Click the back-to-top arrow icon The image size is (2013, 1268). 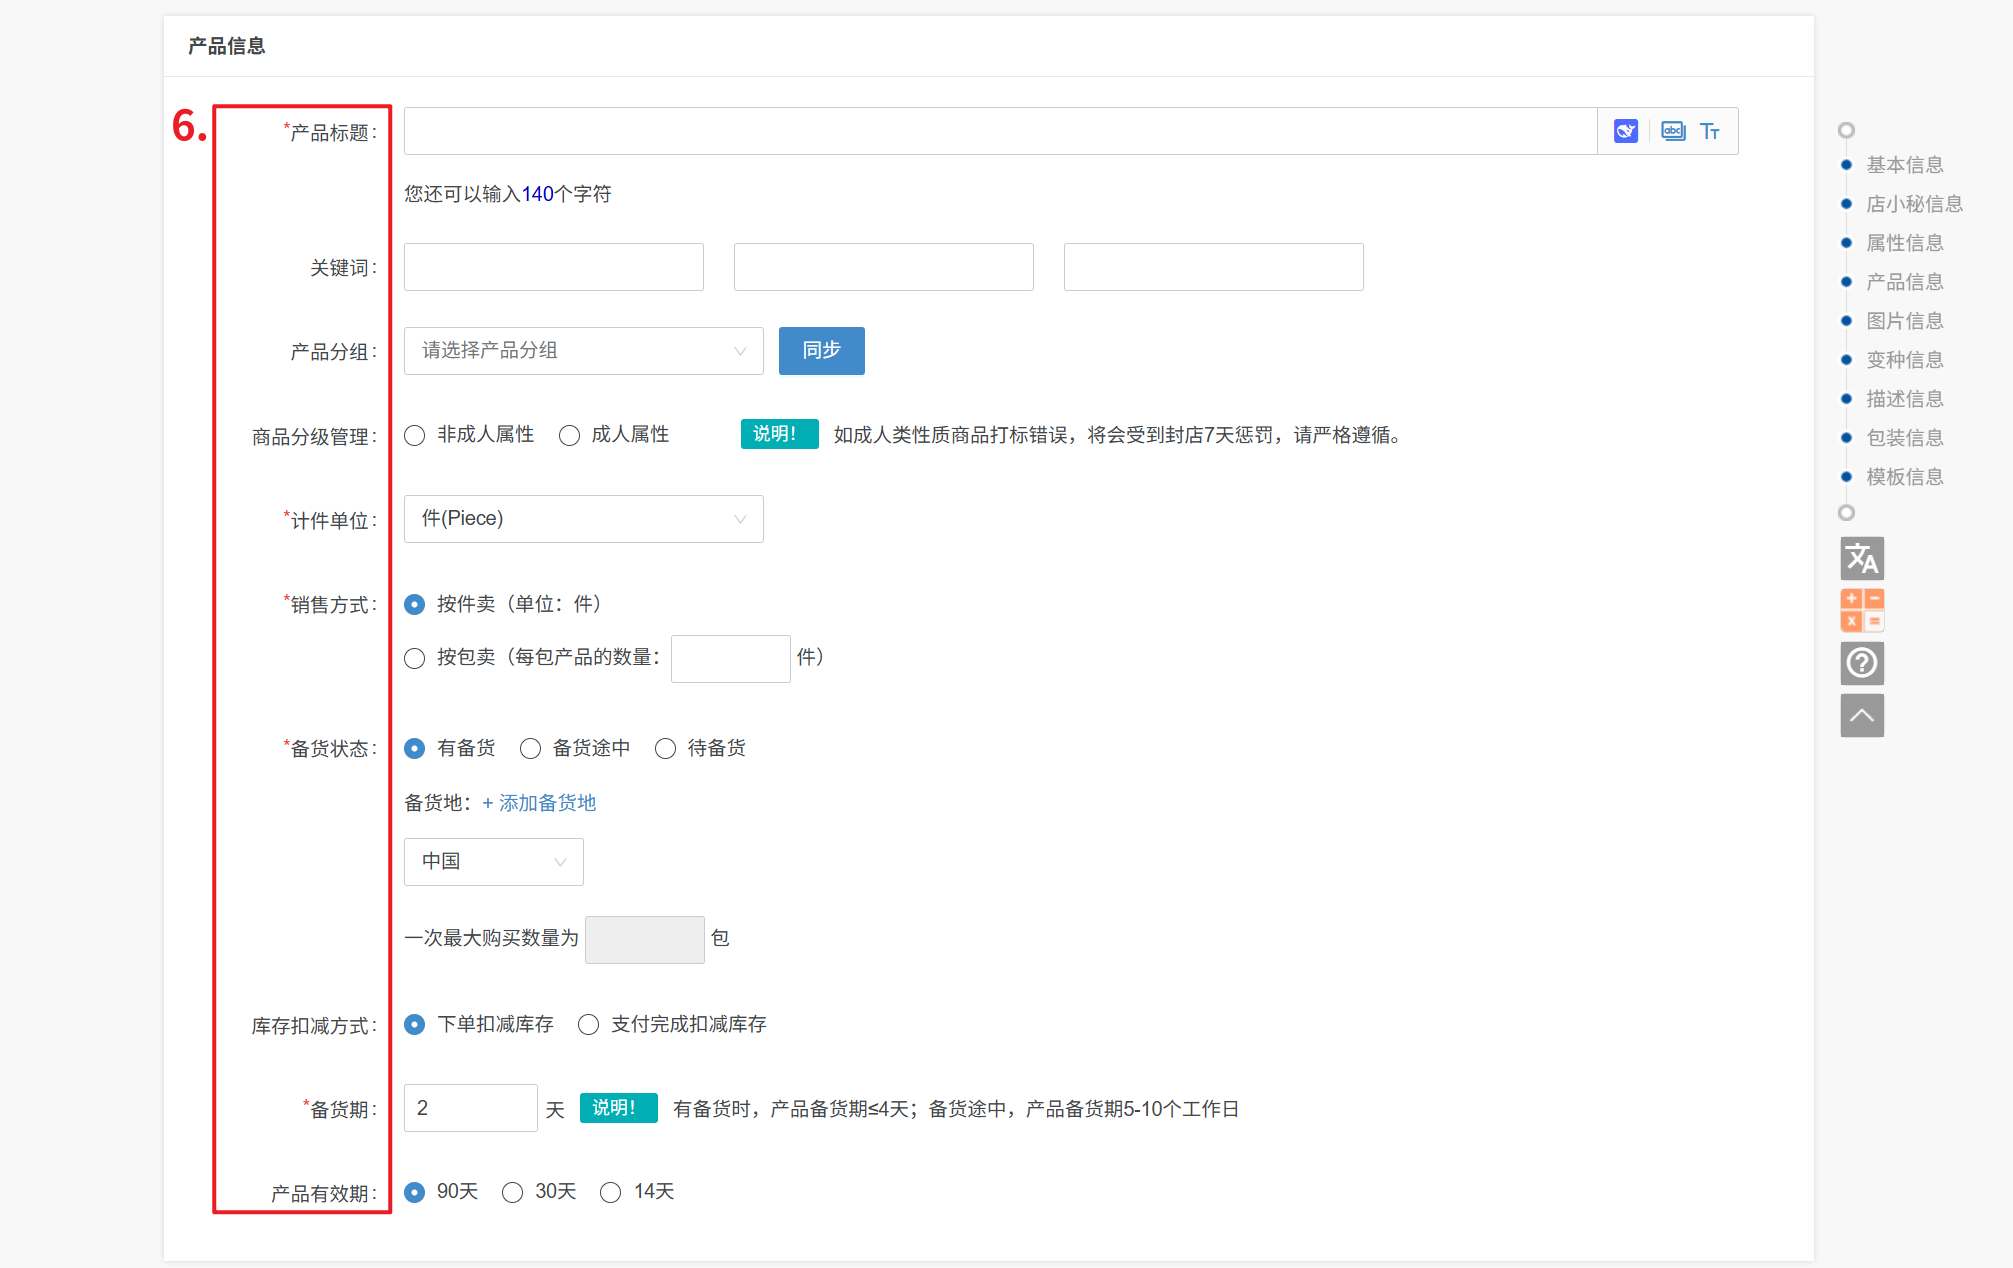(1861, 715)
